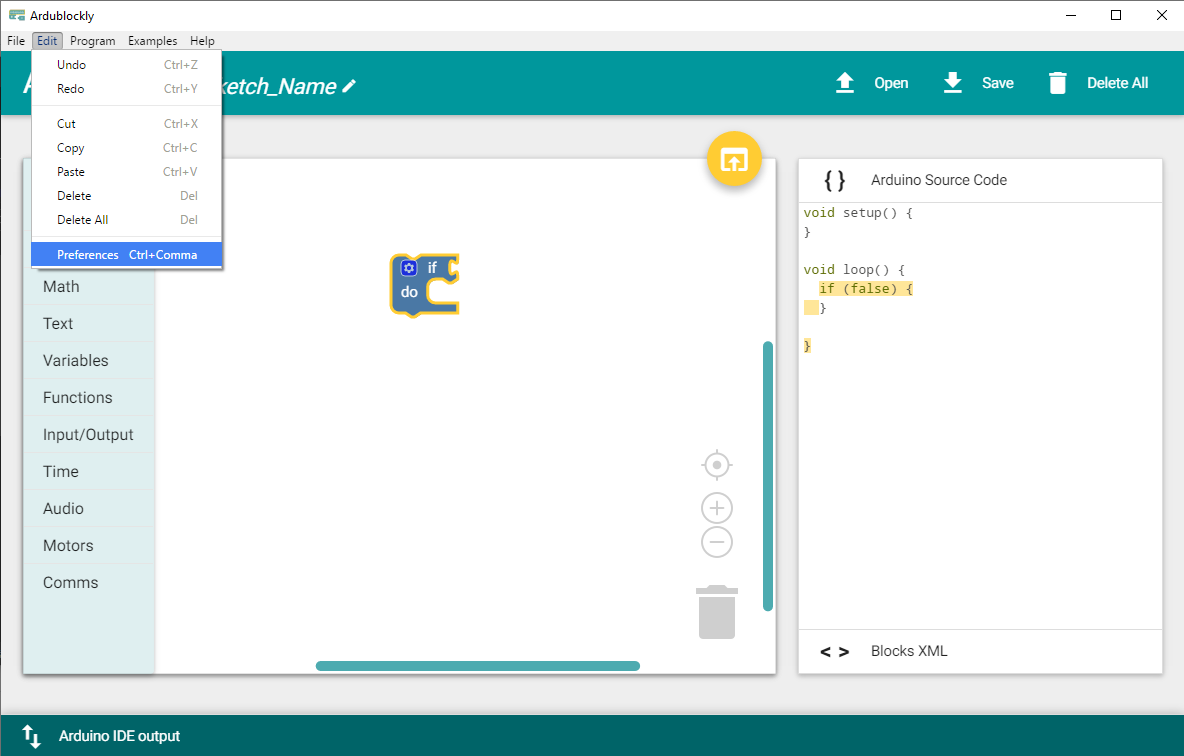Image resolution: width=1184 pixels, height=756 pixels.
Task: Open the Examples menu
Action: pos(153,41)
